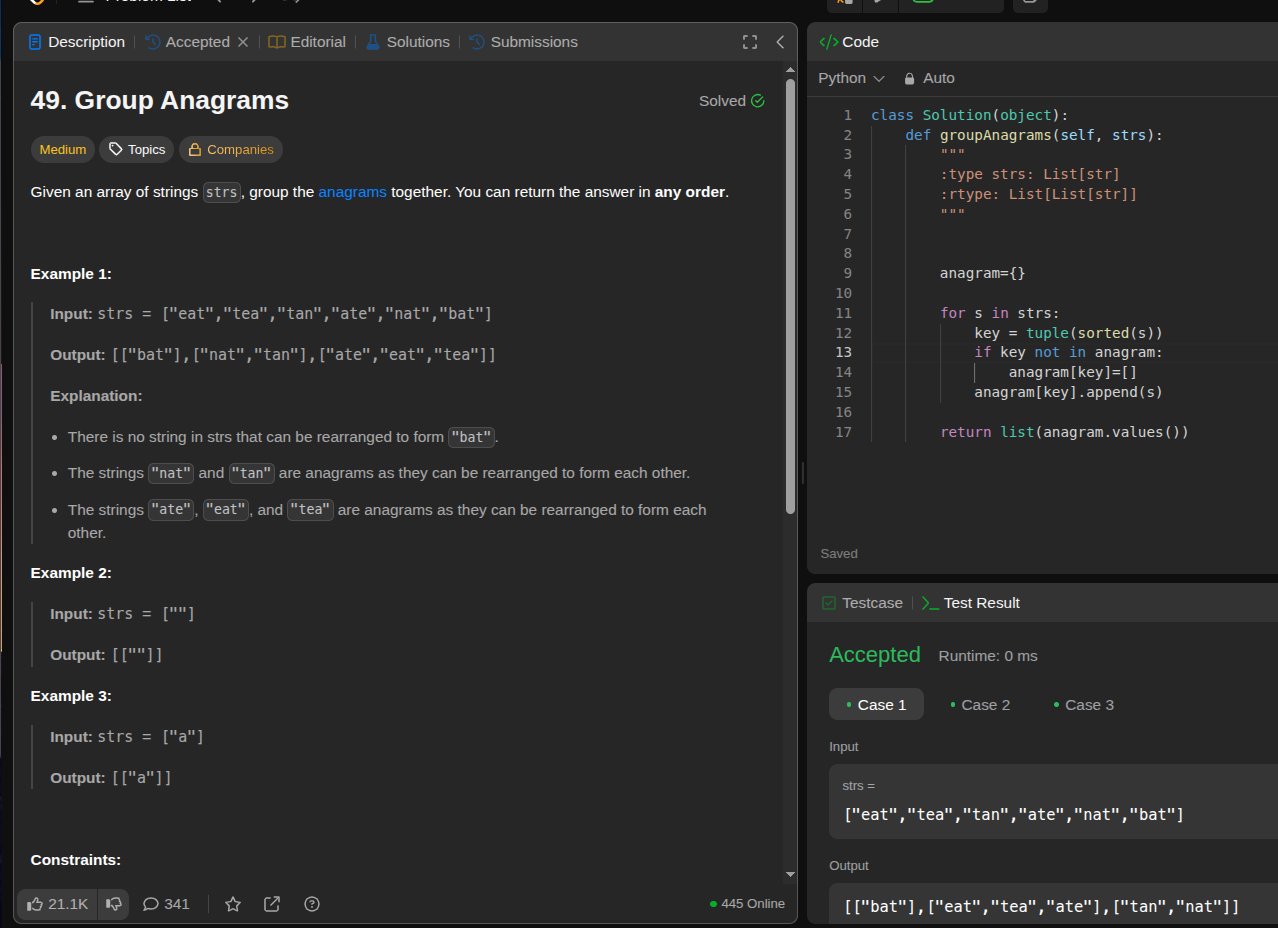Star this problem as favorite
This screenshot has width=1278, height=928.
coord(233,904)
